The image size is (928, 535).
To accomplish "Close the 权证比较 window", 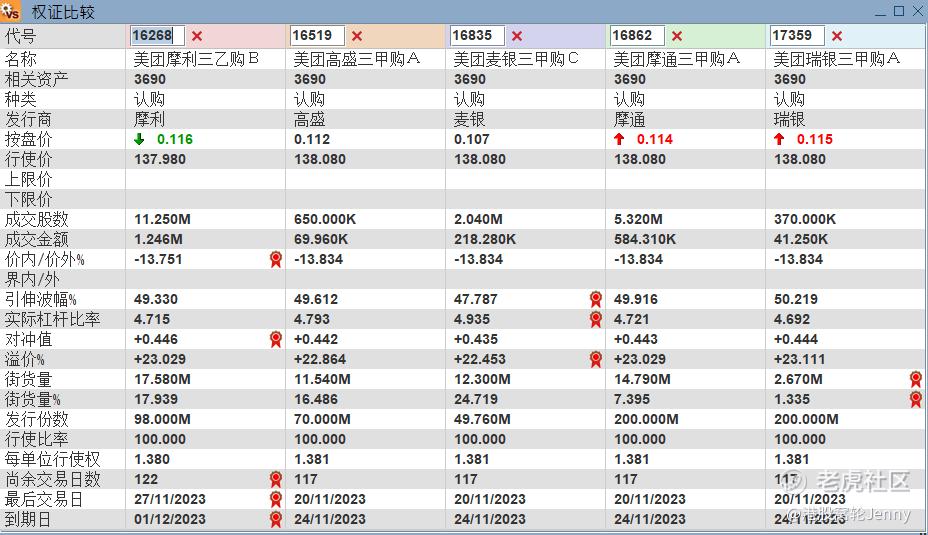I will [x=918, y=11].
